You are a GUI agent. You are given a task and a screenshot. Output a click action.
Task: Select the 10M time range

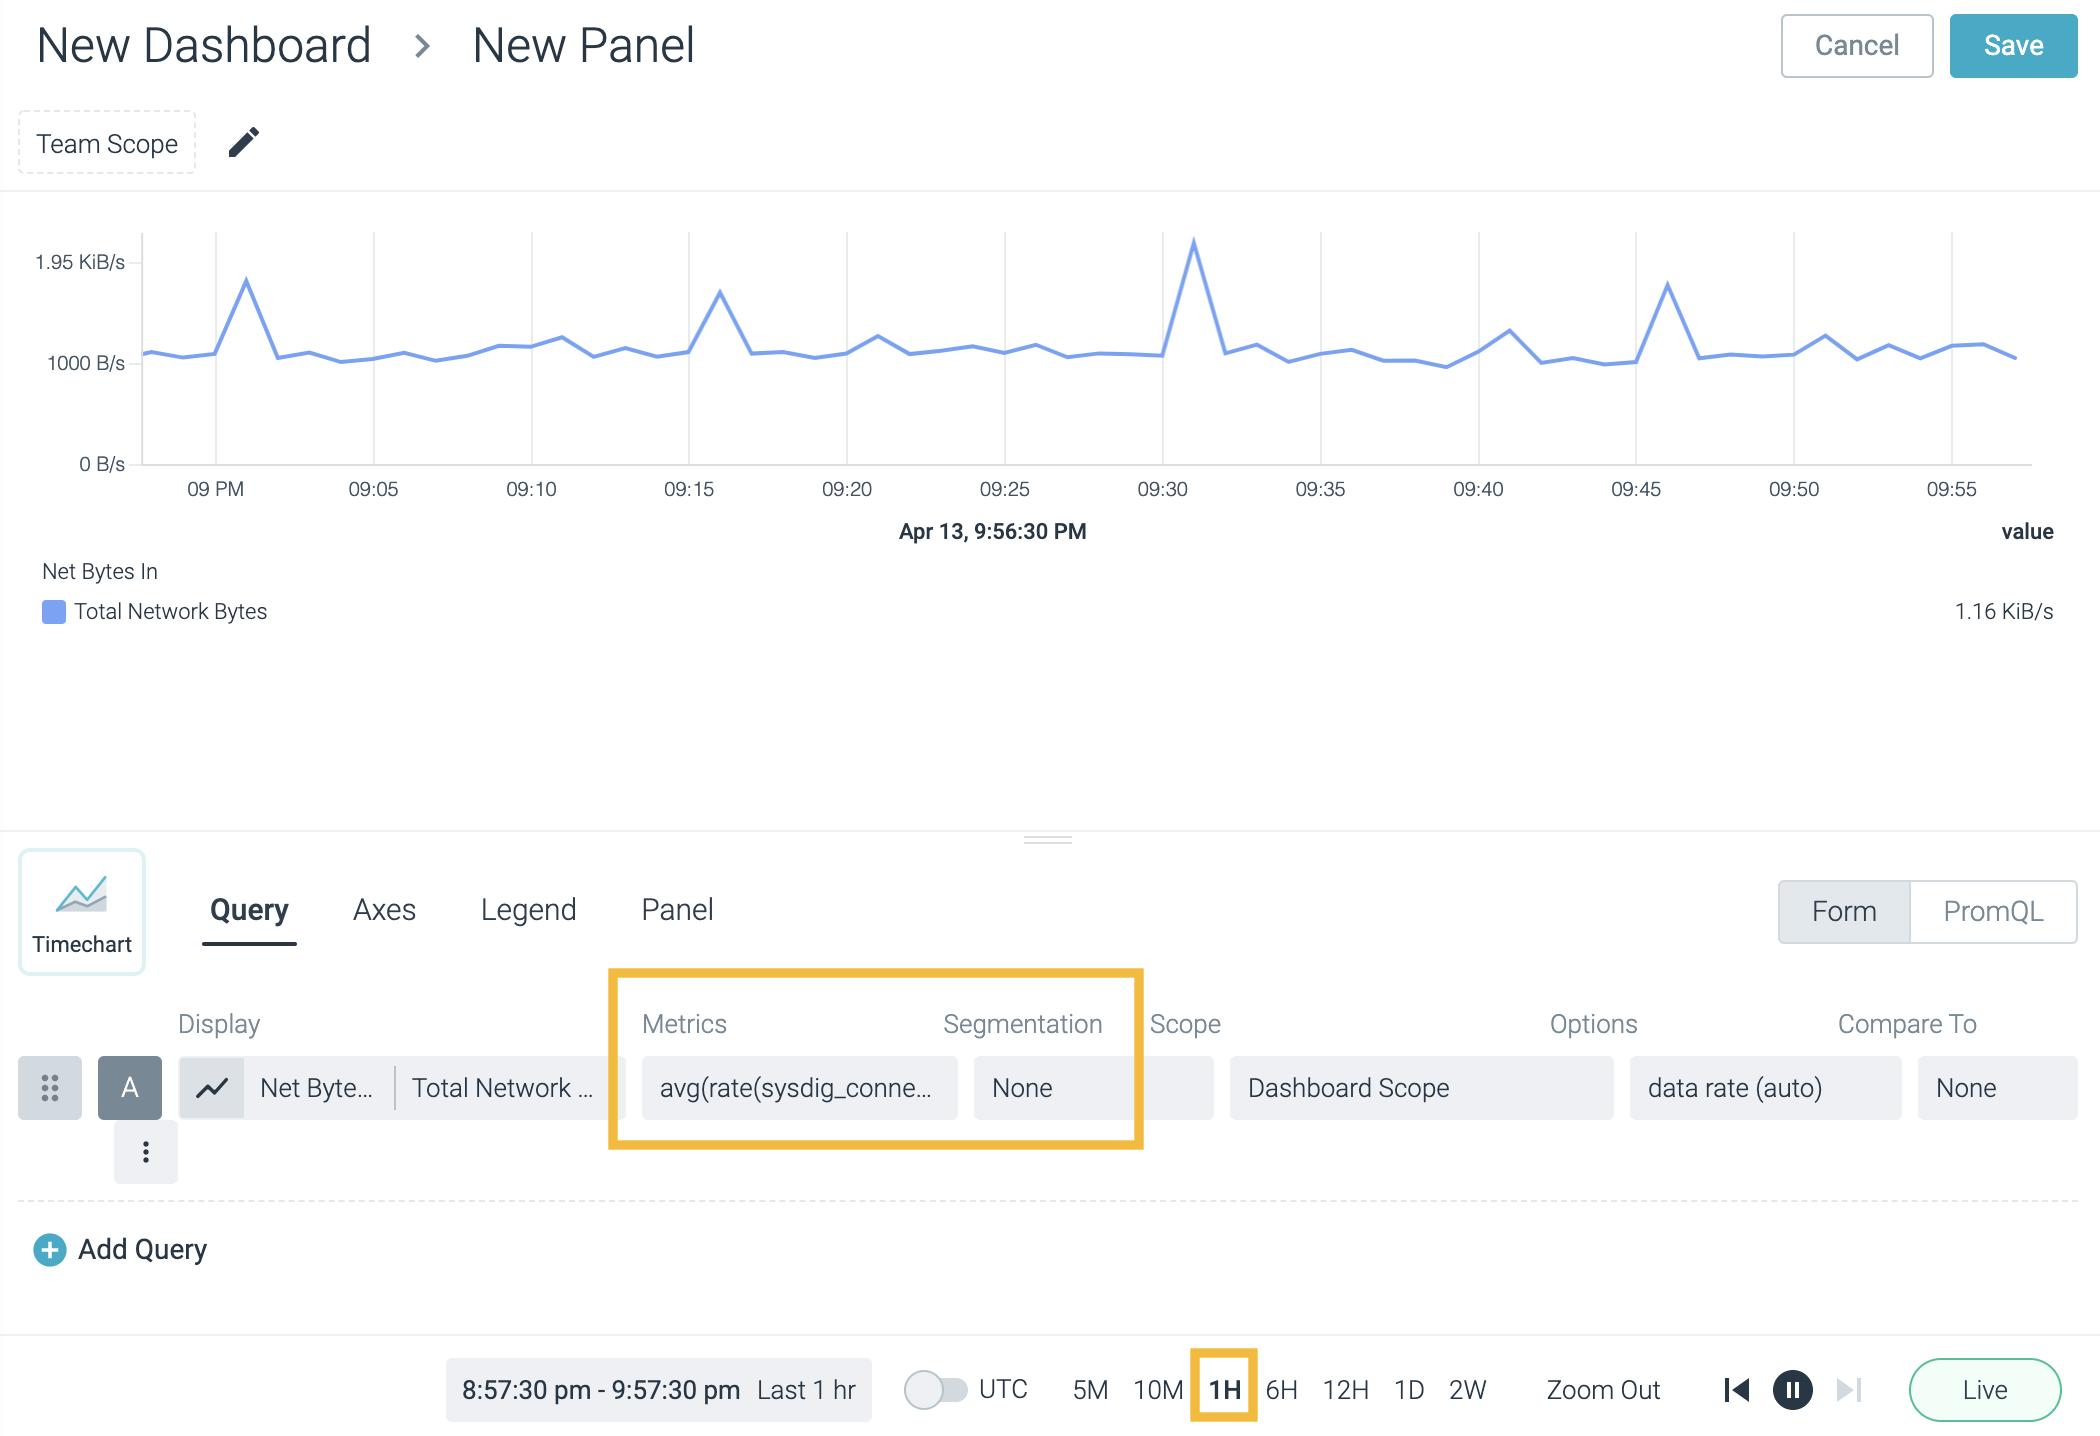tap(1158, 1390)
